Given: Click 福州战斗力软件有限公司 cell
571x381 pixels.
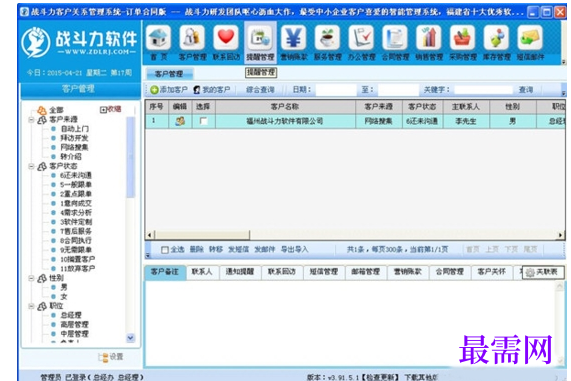Looking at the screenshot, I should click(285, 121).
